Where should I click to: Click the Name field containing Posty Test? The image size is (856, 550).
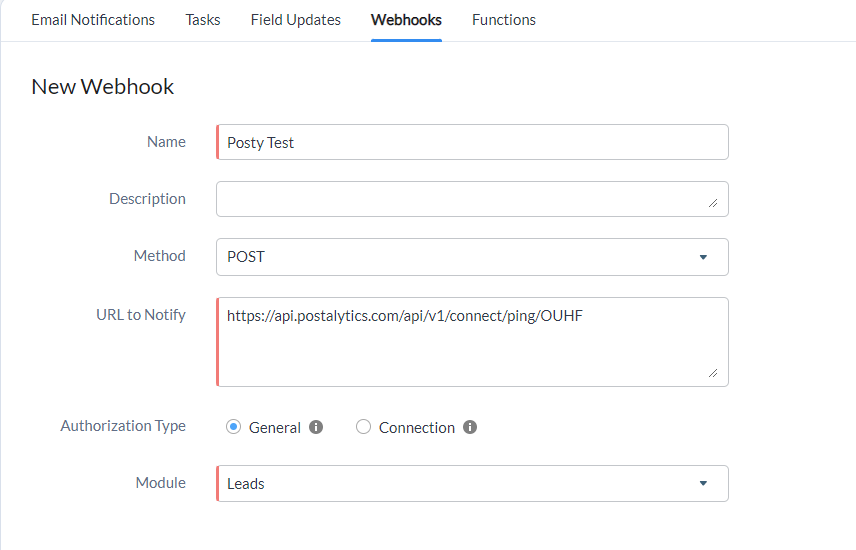click(472, 142)
